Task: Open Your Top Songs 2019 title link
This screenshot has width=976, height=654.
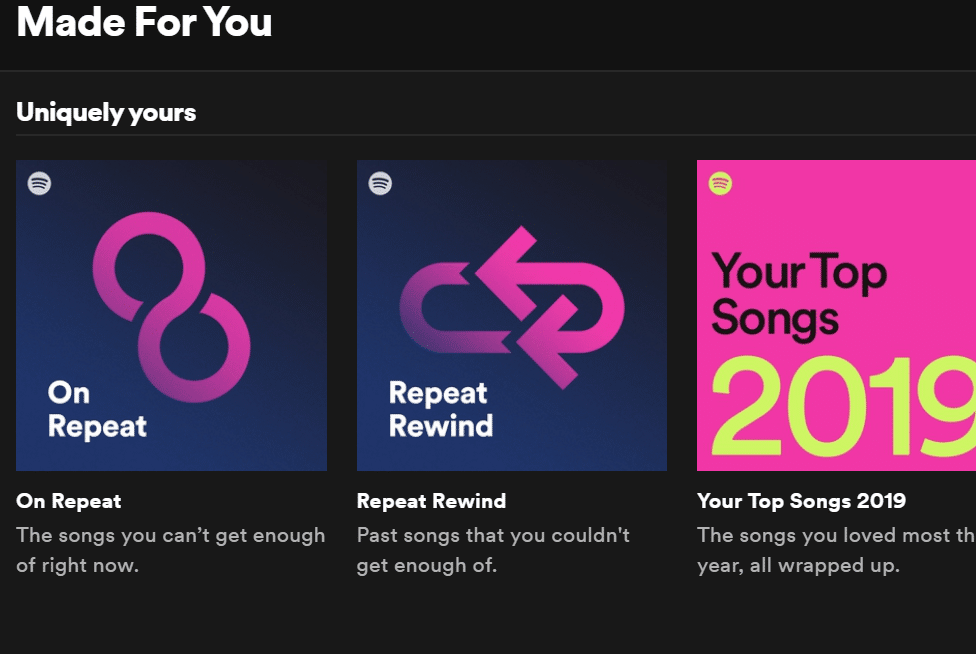Action: coord(801,501)
